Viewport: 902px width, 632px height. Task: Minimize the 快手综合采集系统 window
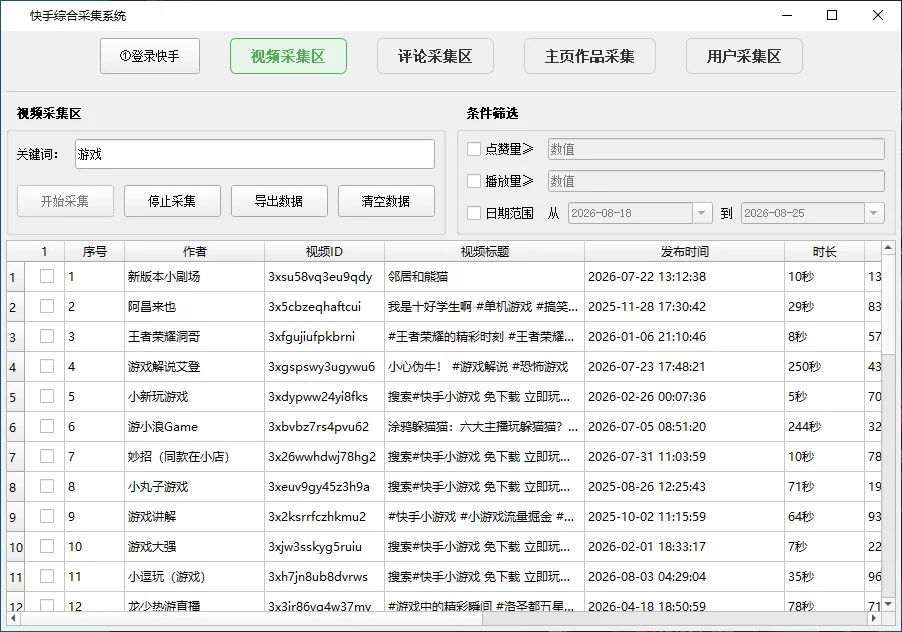(x=787, y=16)
